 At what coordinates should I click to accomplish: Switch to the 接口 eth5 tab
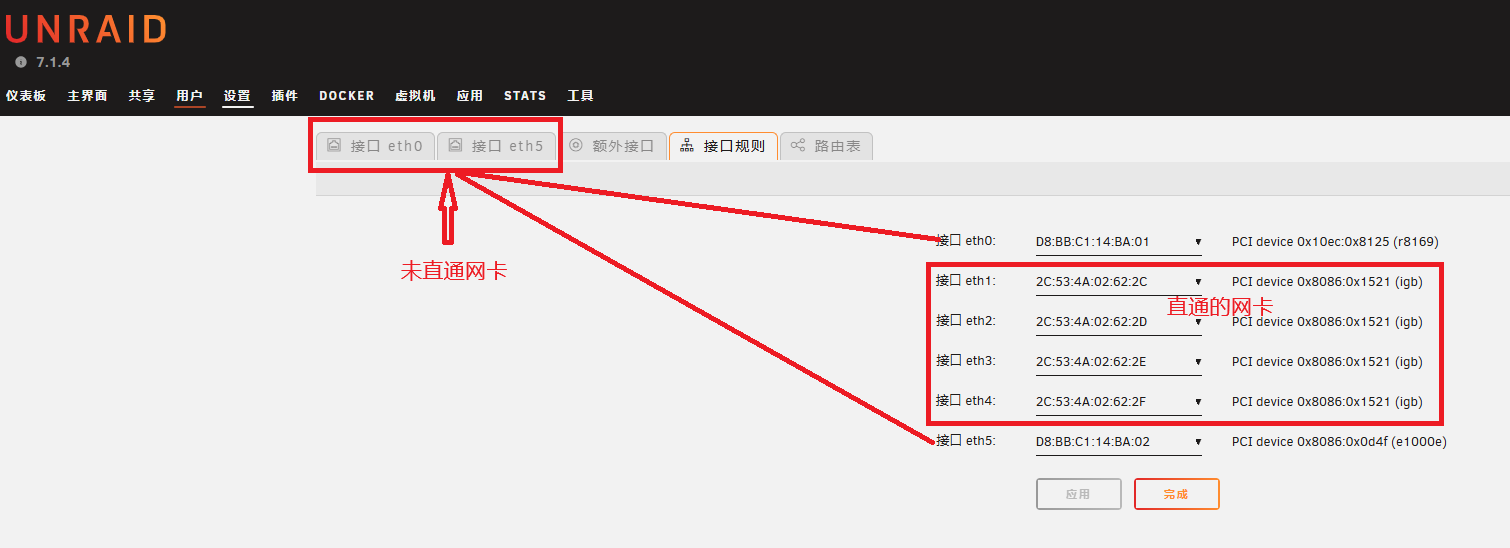click(497, 146)
